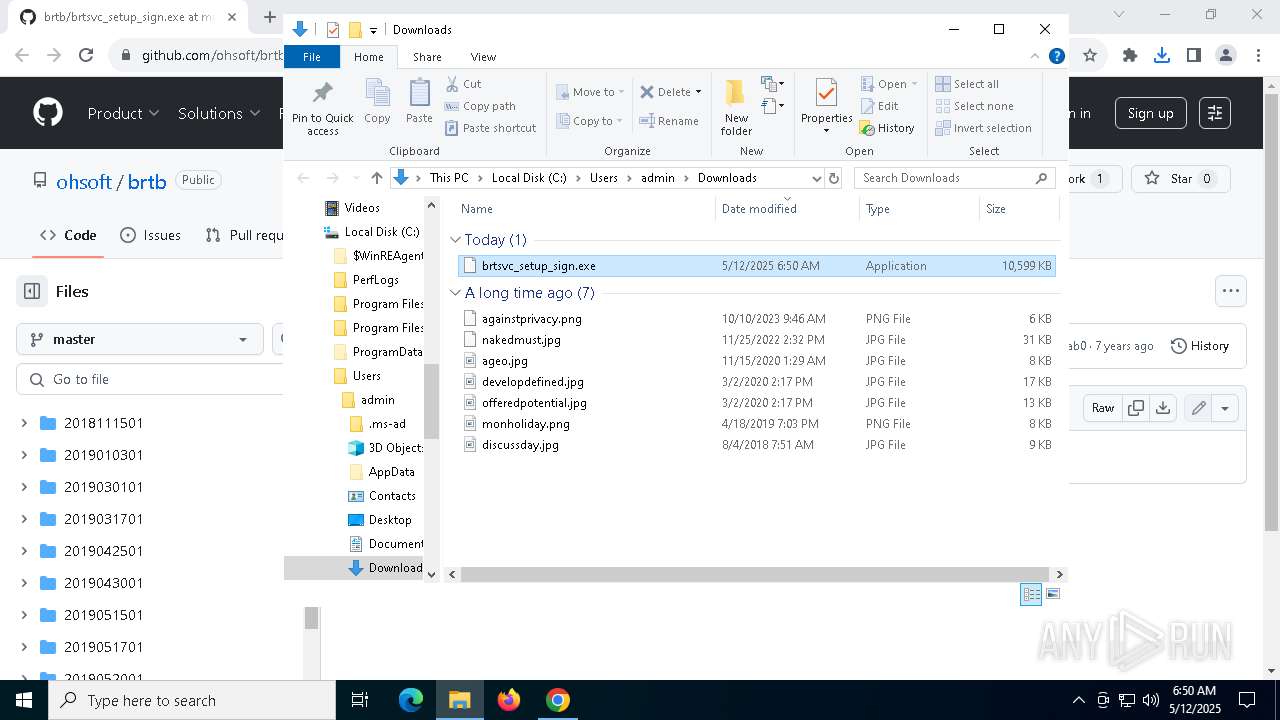Expand folder 2019031701 in GitHub tree
The width and height of the screenshot is (1280, 720).
[x=24, y=519]
